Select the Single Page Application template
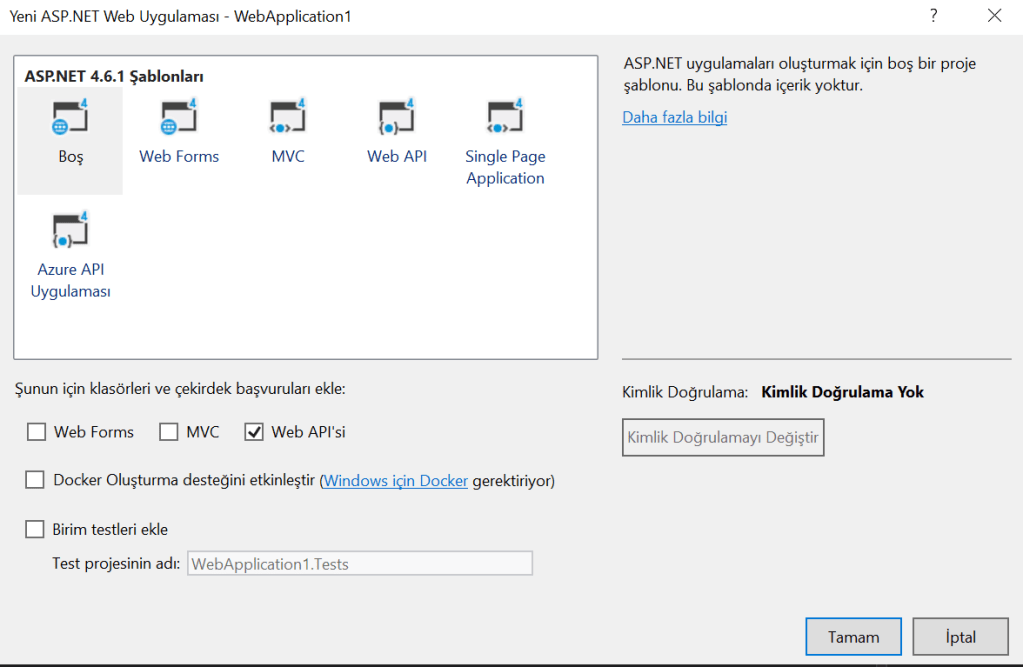 click(505, 120)
